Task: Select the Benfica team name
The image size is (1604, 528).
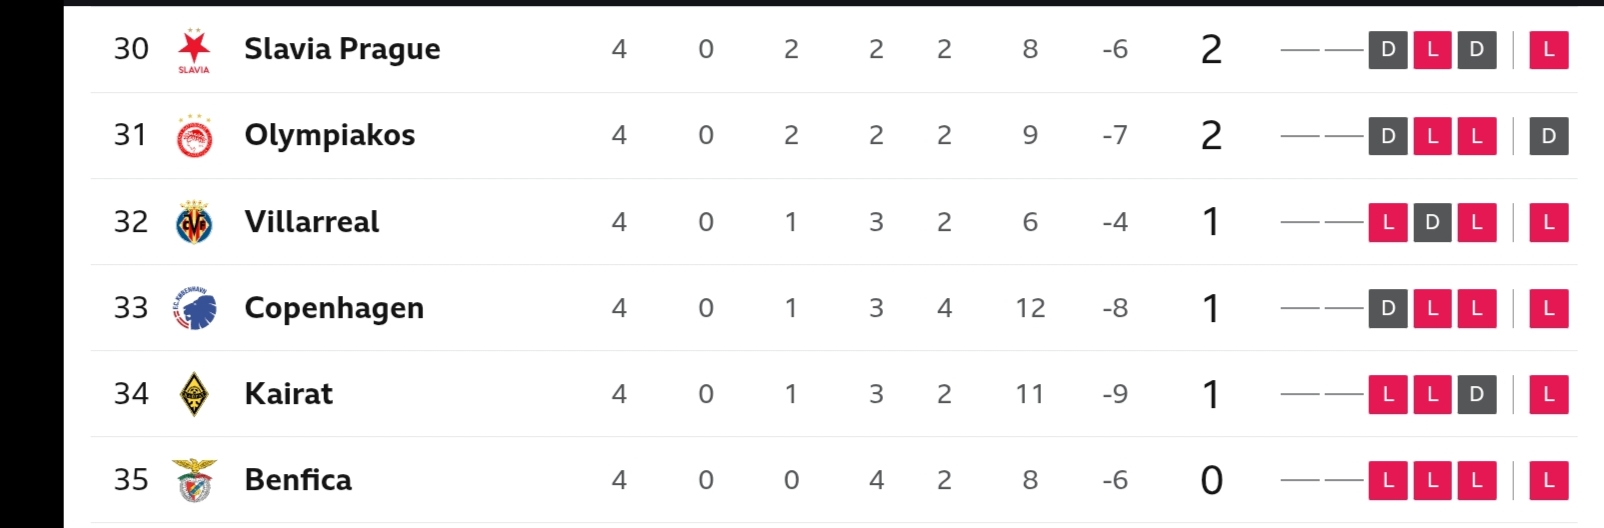Action: [298, 480]
